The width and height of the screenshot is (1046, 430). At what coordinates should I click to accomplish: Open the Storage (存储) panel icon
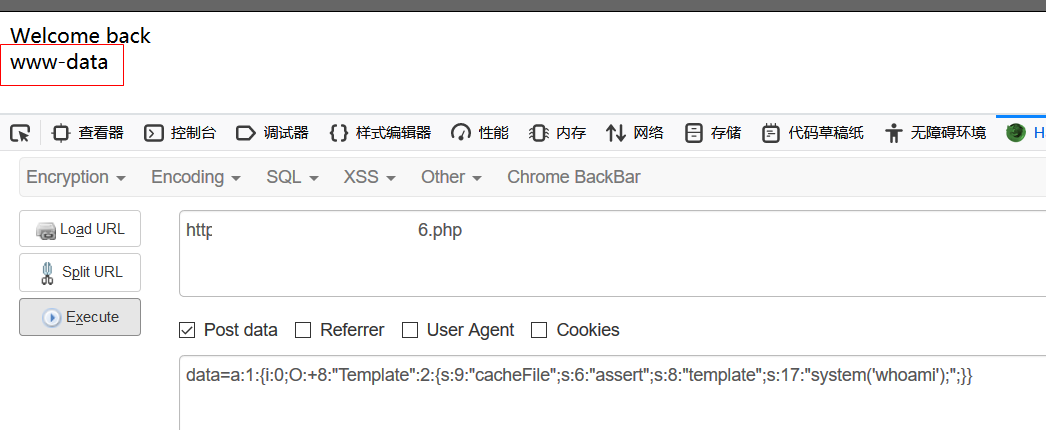(694, 133)
